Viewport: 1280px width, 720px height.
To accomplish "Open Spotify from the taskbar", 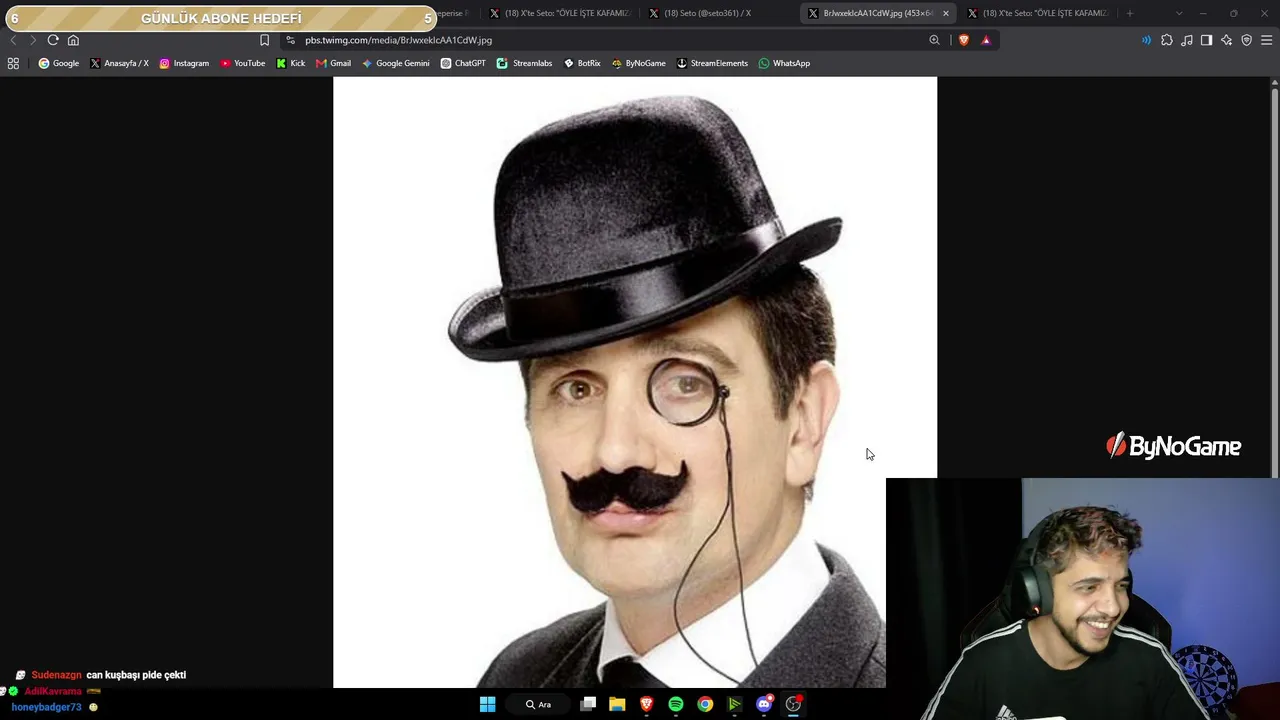I will tap(676, 704).
